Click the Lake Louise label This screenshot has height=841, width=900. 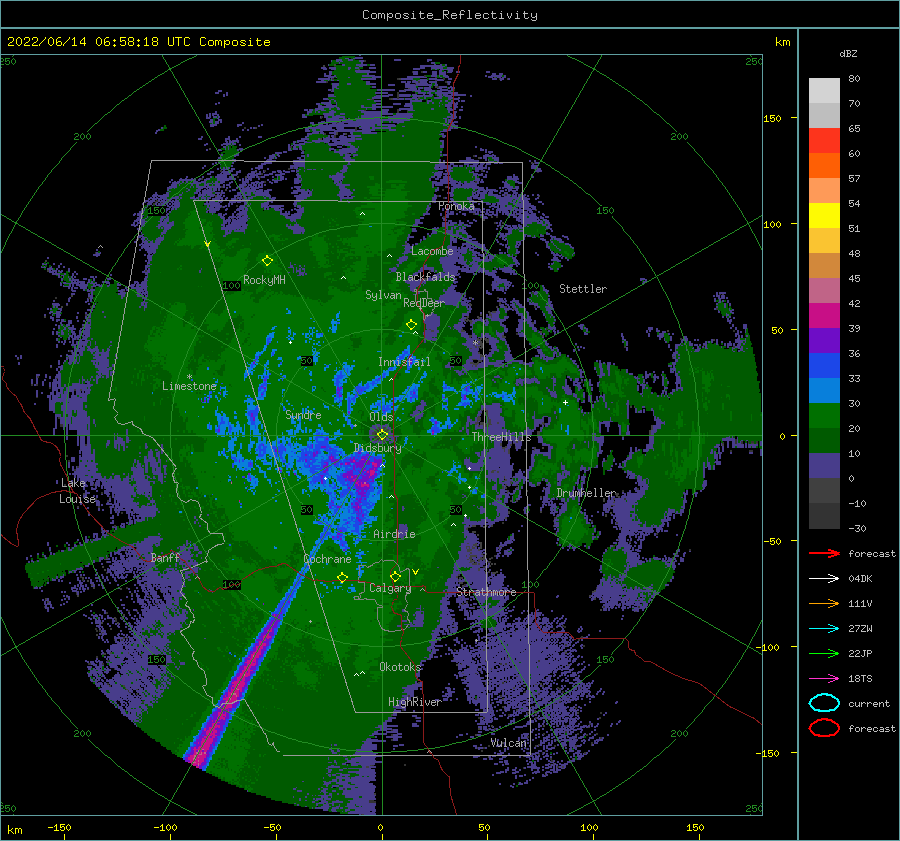(x=77, y=491)
